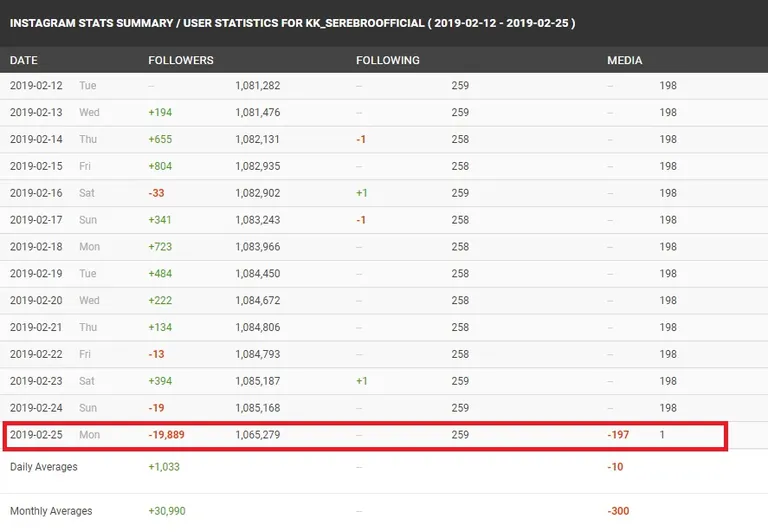Click the -19 follower change on 2019-02-24
This screenshot has height=532, width=768.
156,408
